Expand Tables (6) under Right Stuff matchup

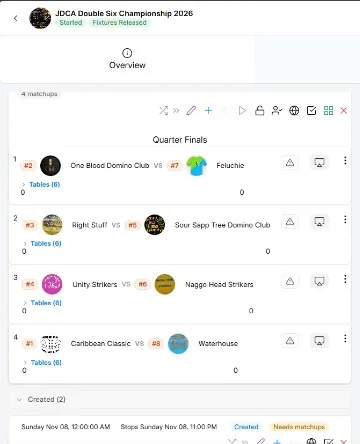(x=46, y=244)
